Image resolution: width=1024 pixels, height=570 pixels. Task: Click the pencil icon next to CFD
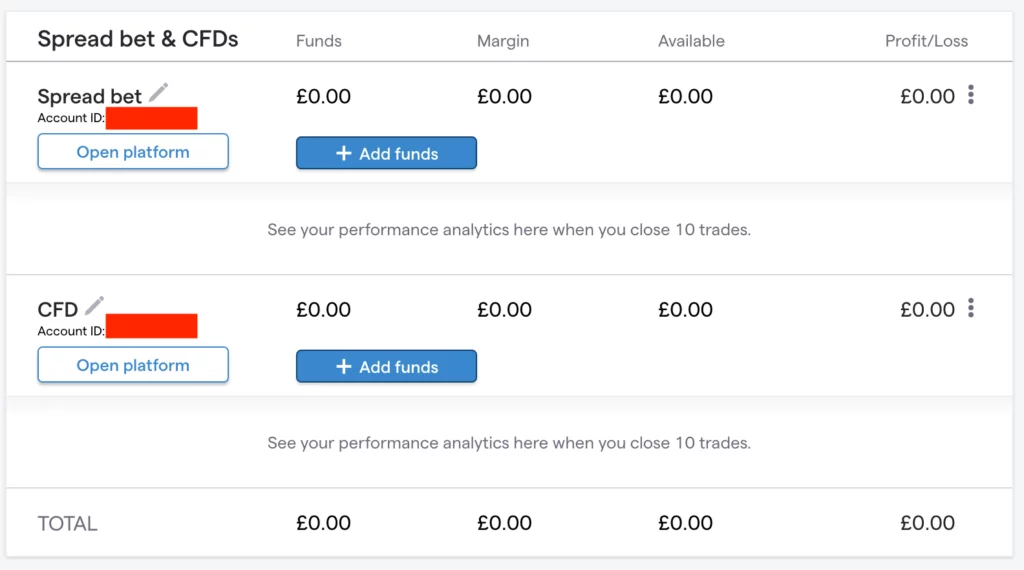pos(95,306)
